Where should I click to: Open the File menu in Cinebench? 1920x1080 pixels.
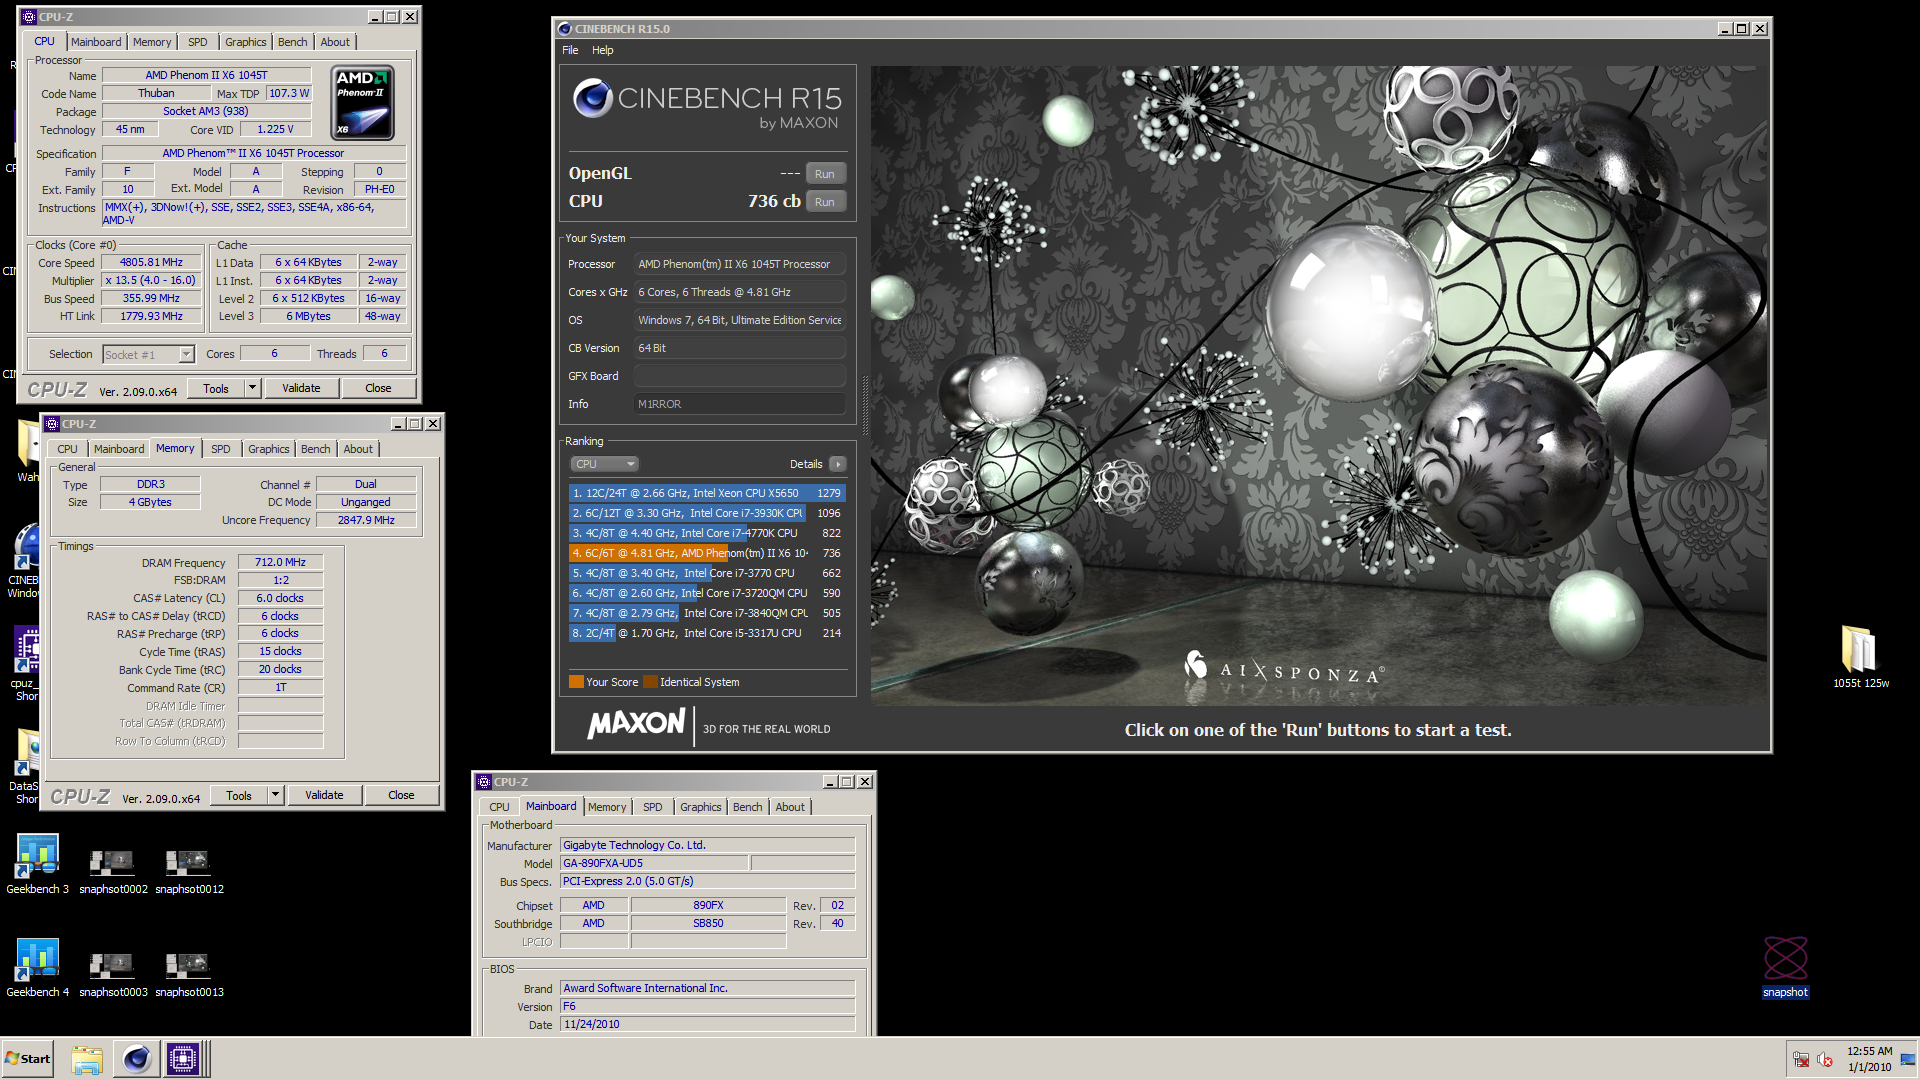pyautogui.click(x=570, y=50)
